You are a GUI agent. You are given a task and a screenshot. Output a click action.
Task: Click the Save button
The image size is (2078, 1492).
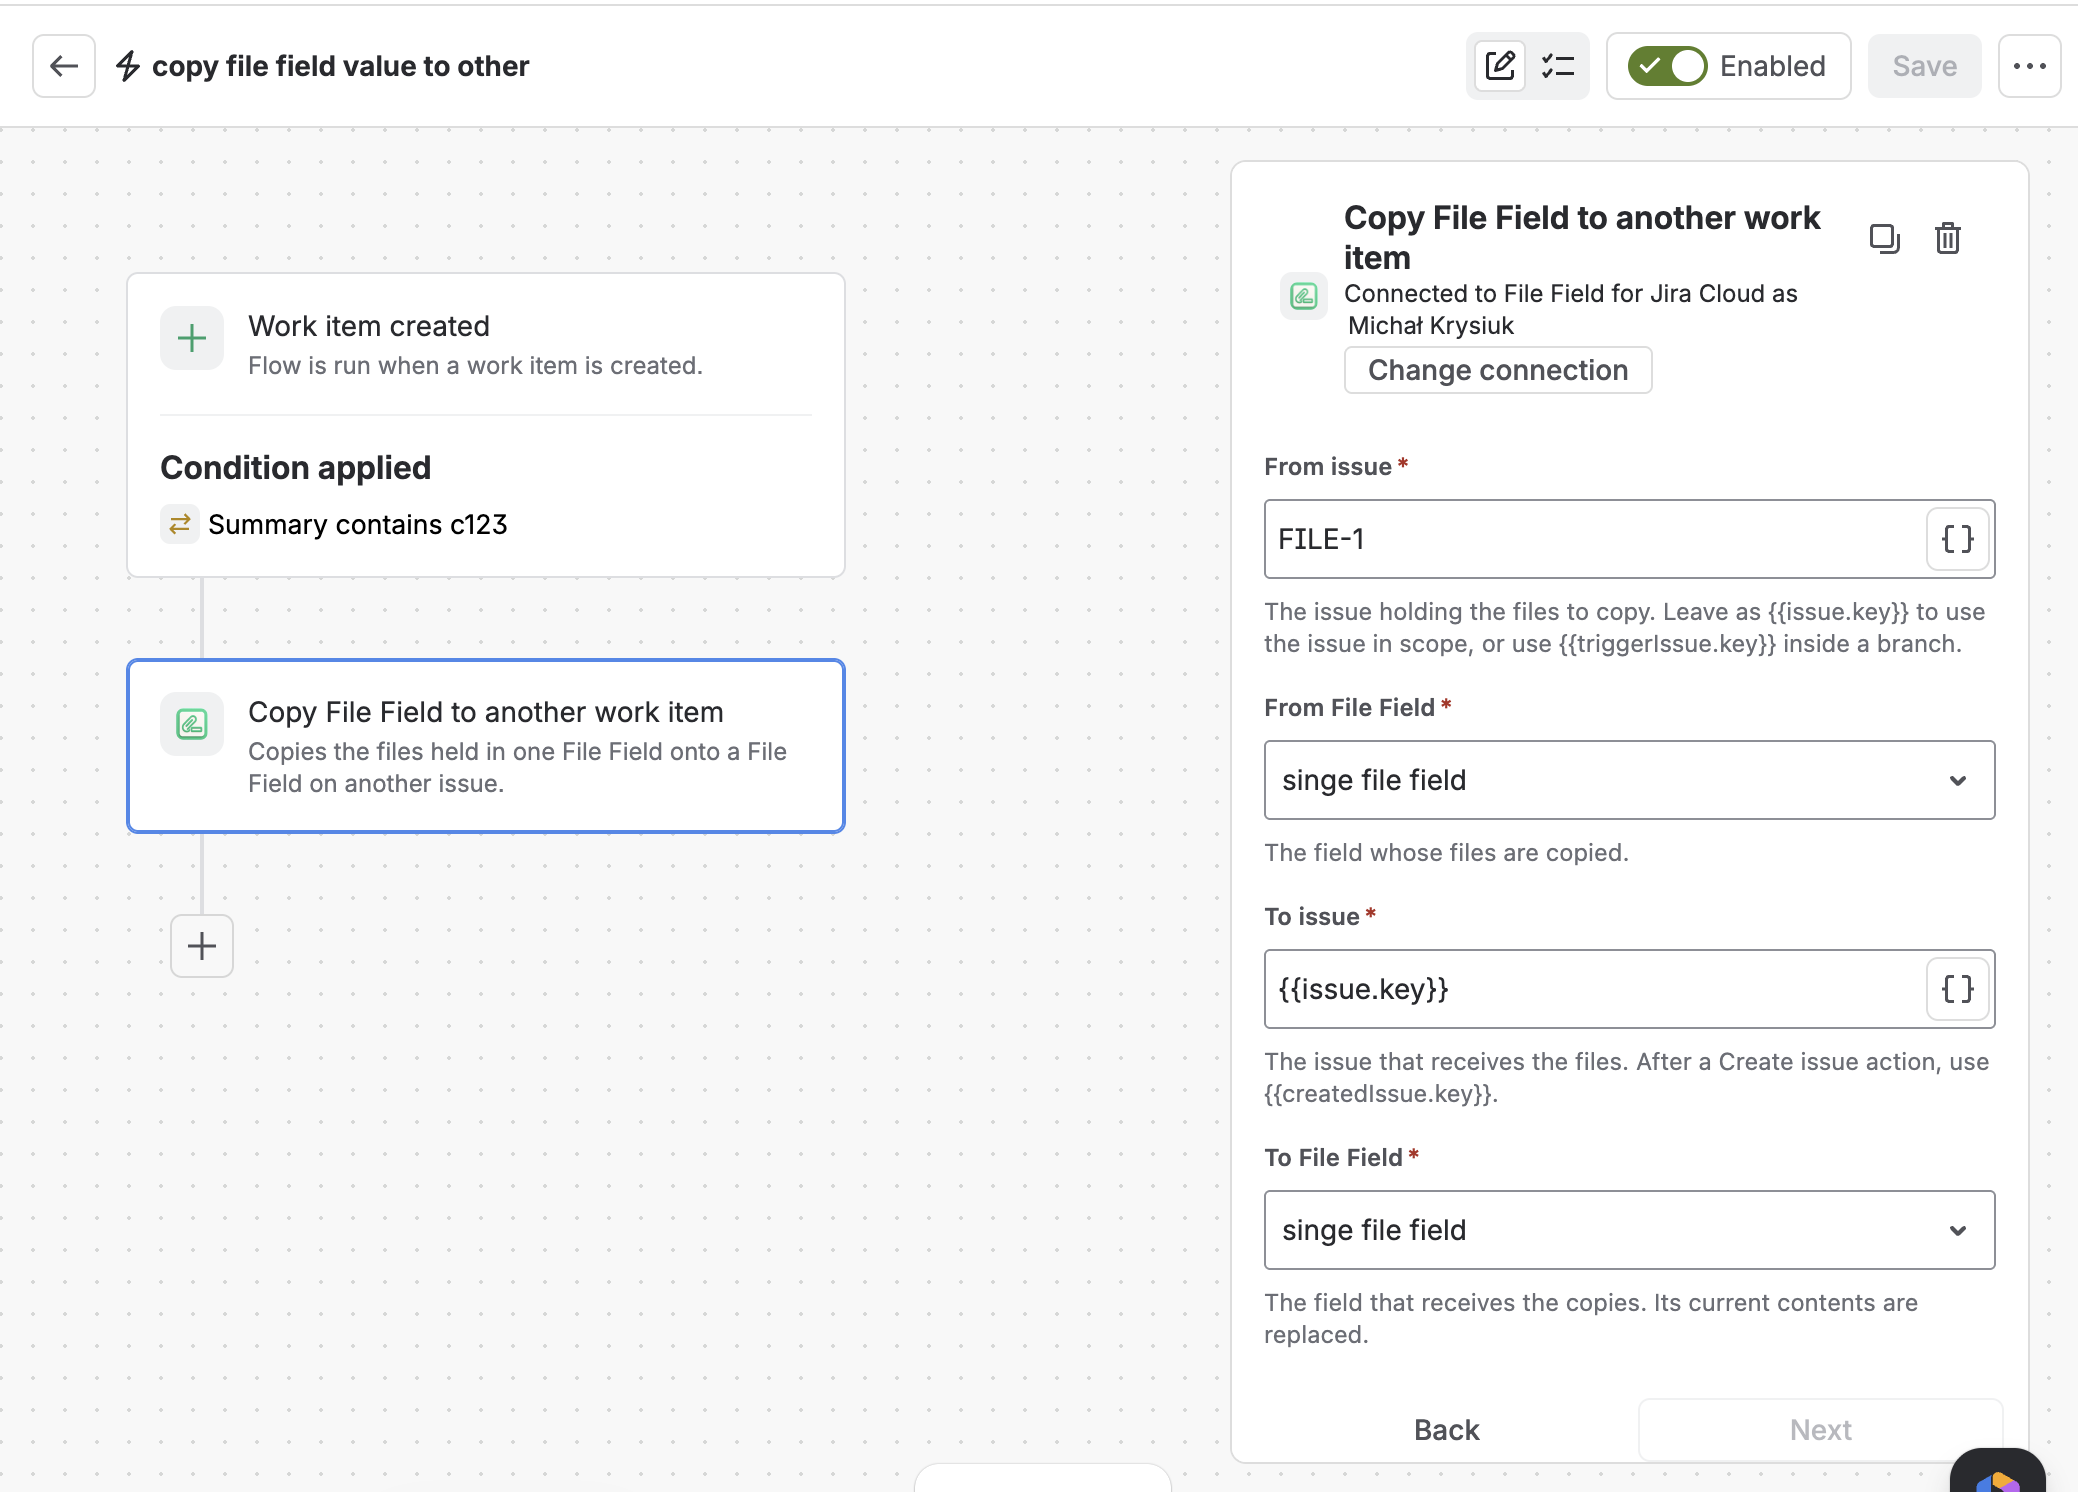[1924, 66]
